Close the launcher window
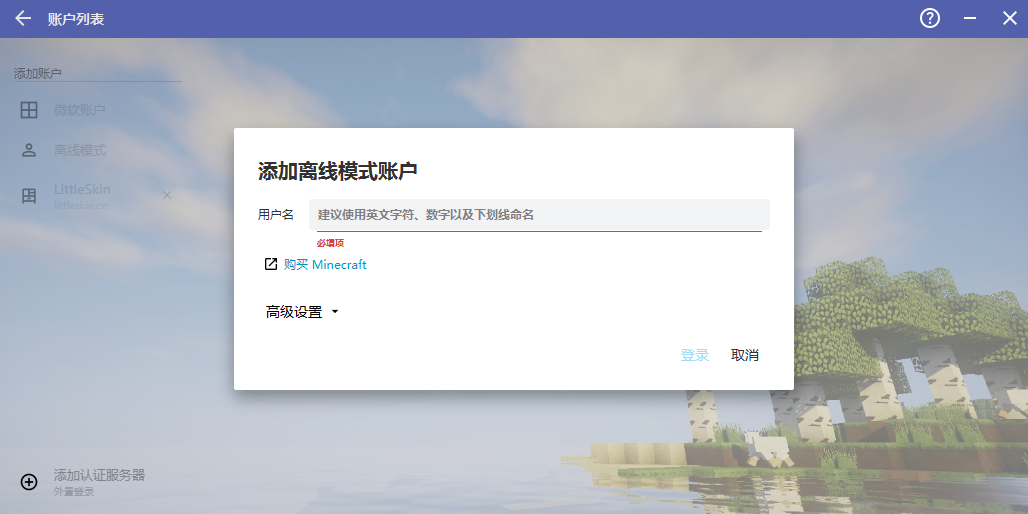This screenshot has height=514, width=1028. pyautogui.click(x=1009, y=19)
